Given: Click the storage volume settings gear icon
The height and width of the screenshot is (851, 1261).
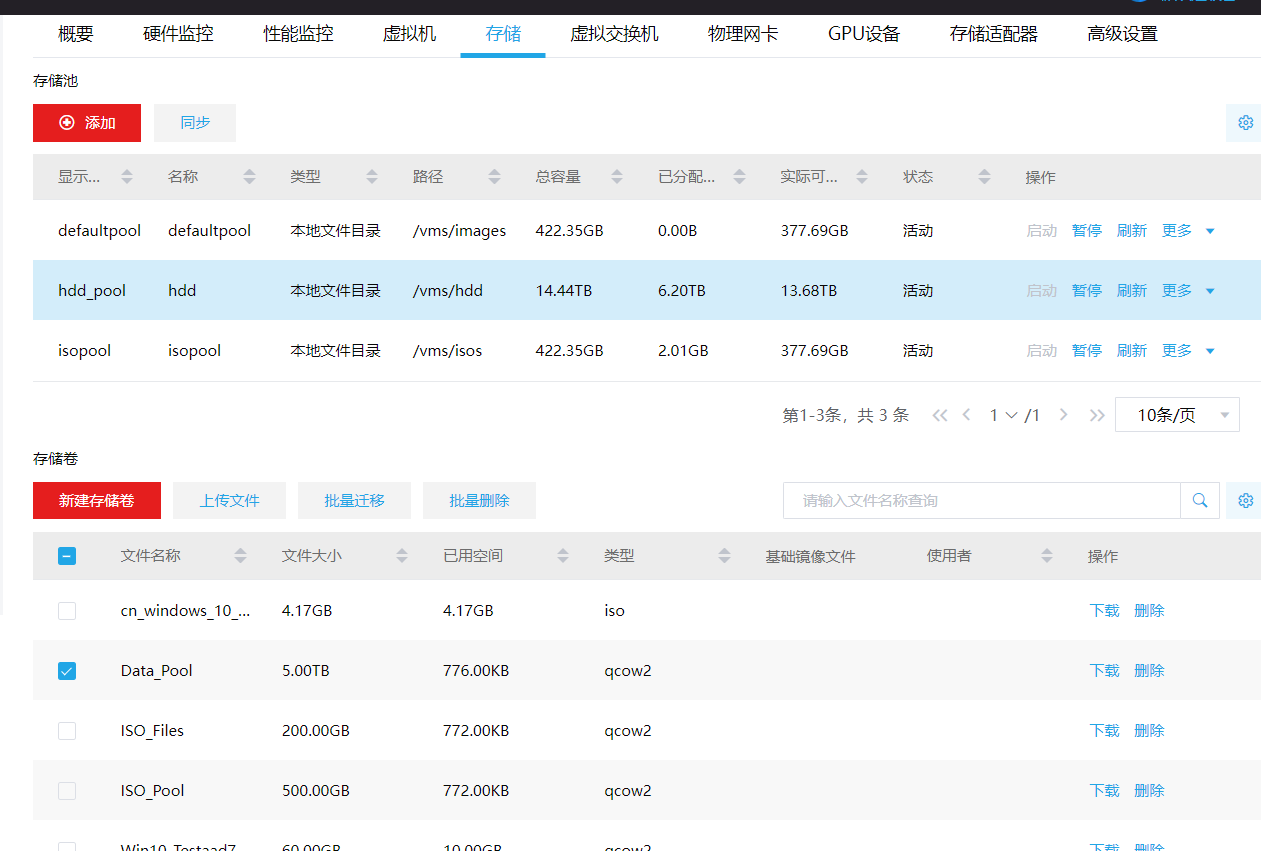Looking at the screenshot, I should [1245, 501].
